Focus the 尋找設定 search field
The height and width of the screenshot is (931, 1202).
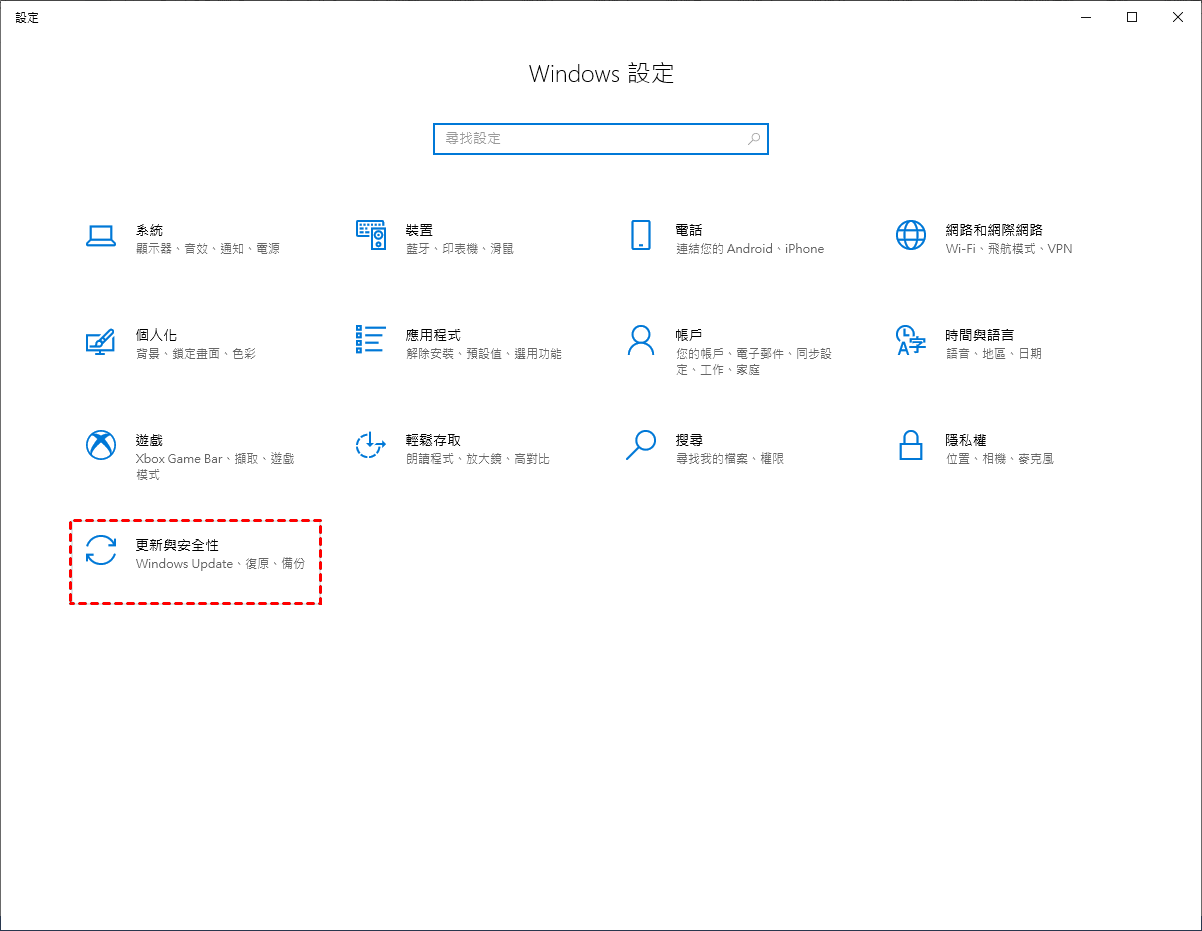click(601, 139)
